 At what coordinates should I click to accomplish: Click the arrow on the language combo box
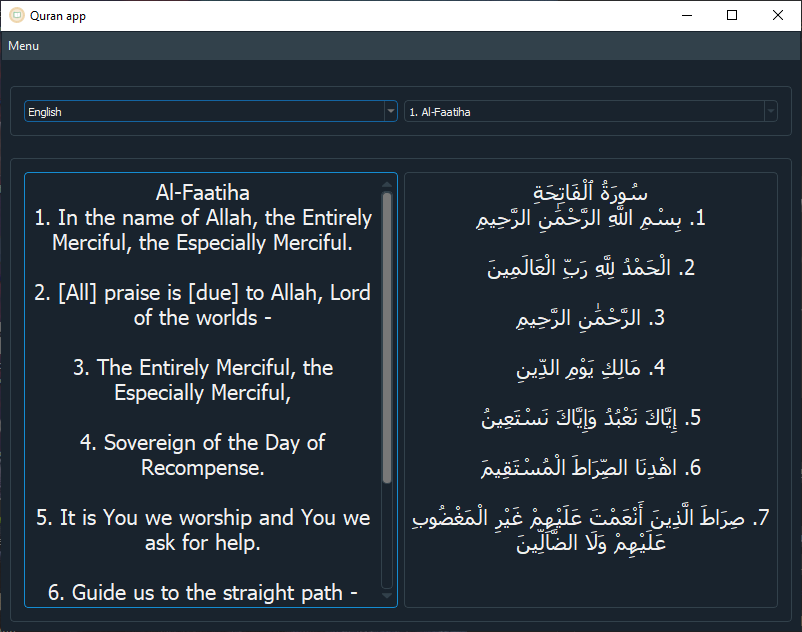(x=391, y=111)
